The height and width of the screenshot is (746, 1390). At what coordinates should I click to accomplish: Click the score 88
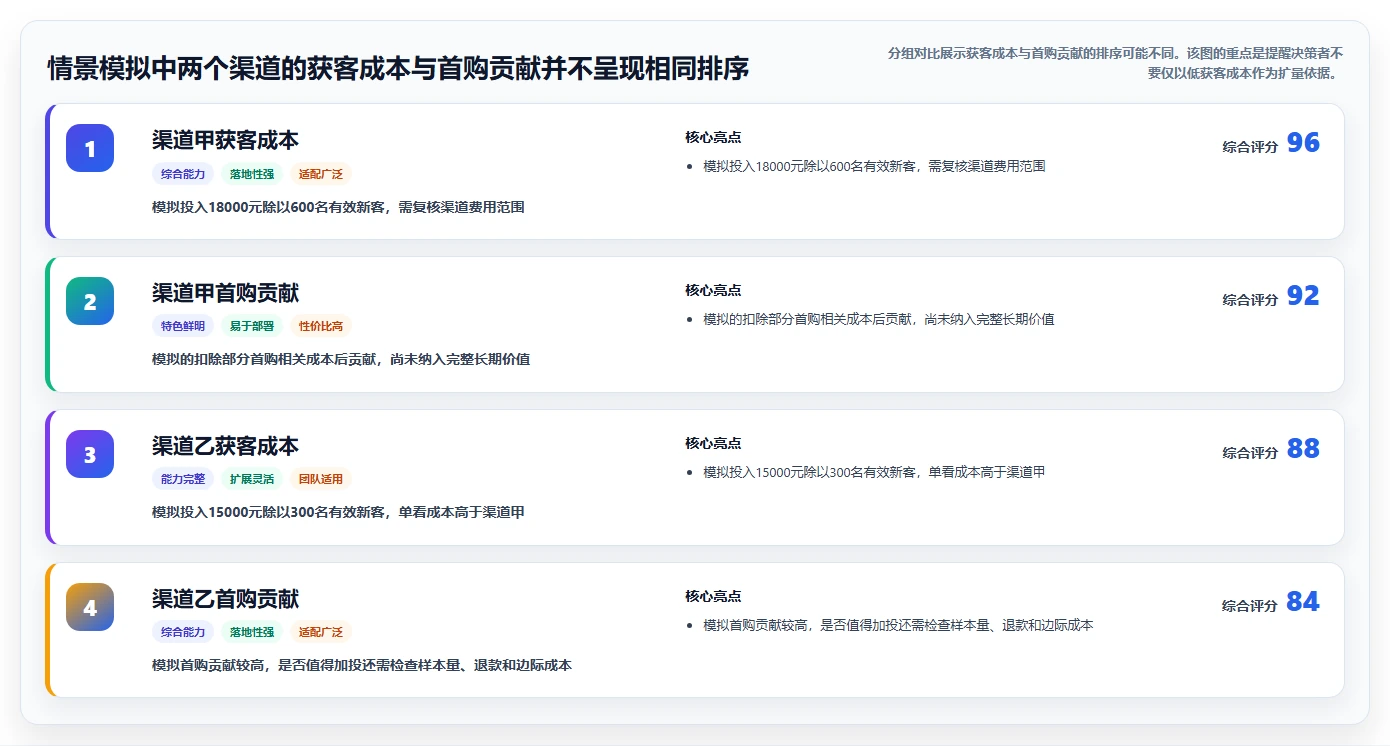point(1303,449)
